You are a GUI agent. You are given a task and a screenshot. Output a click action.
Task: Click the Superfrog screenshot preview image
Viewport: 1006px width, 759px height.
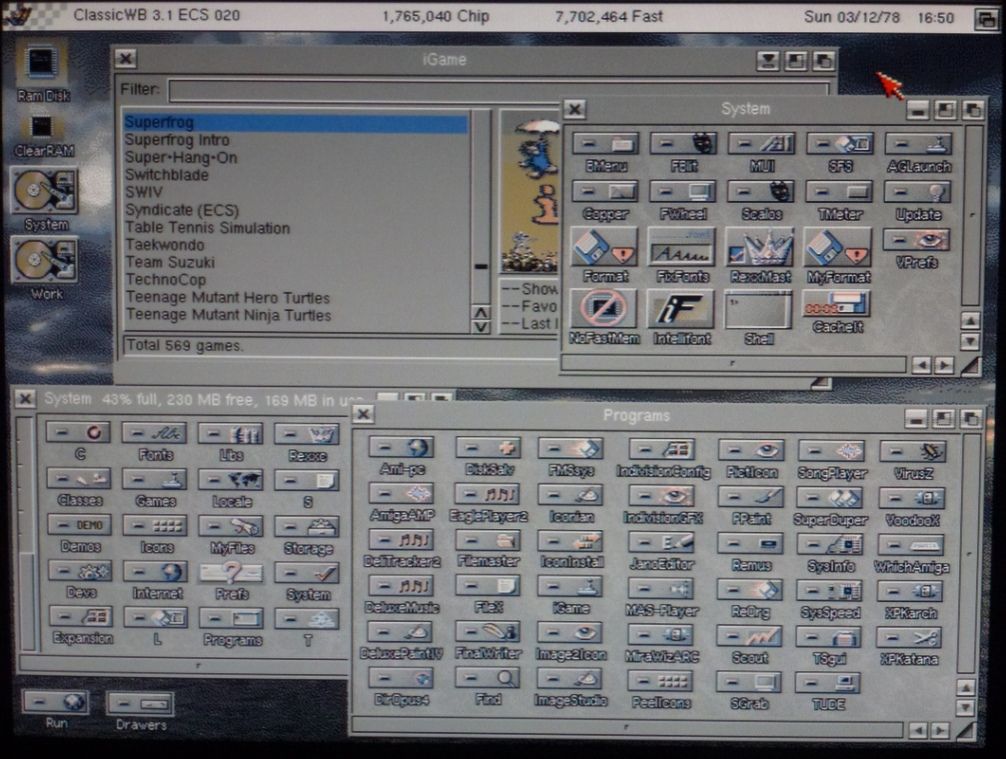click(x=529, y=190)
